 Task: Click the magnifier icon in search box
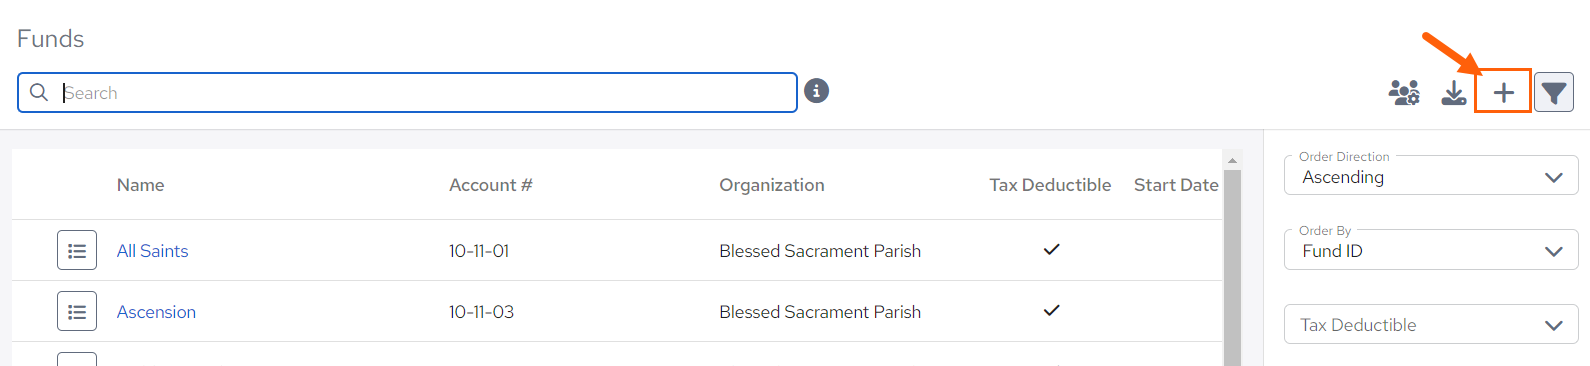39,92
